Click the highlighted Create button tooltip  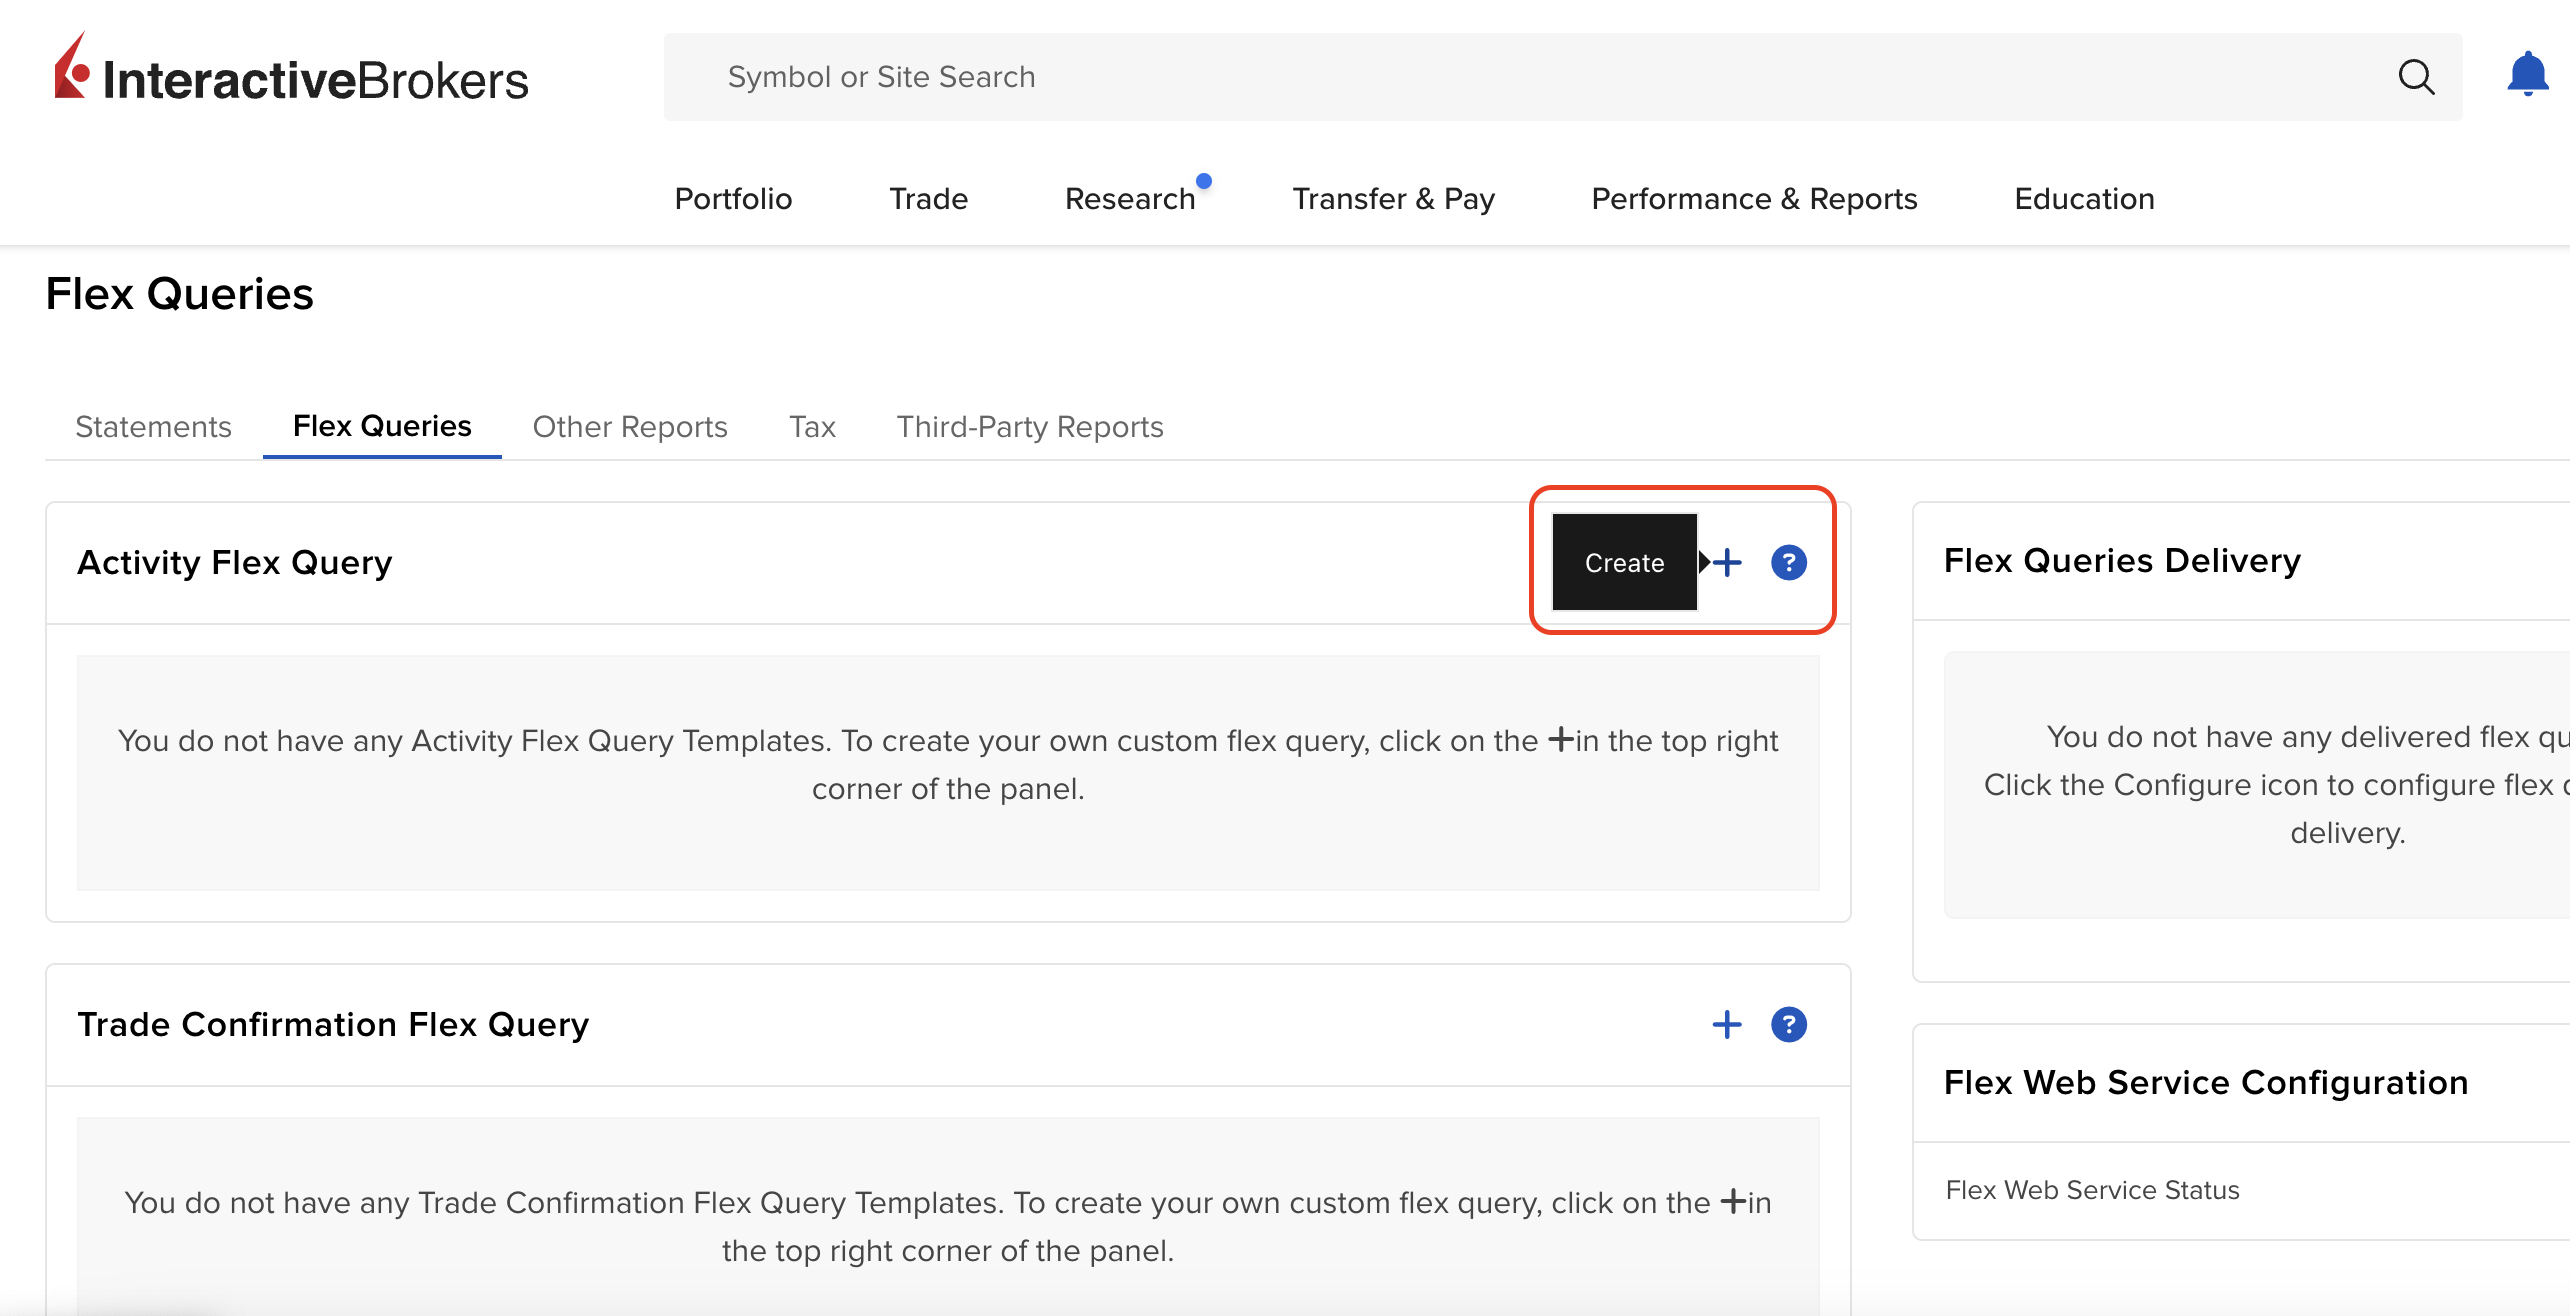click(1622, 562)
